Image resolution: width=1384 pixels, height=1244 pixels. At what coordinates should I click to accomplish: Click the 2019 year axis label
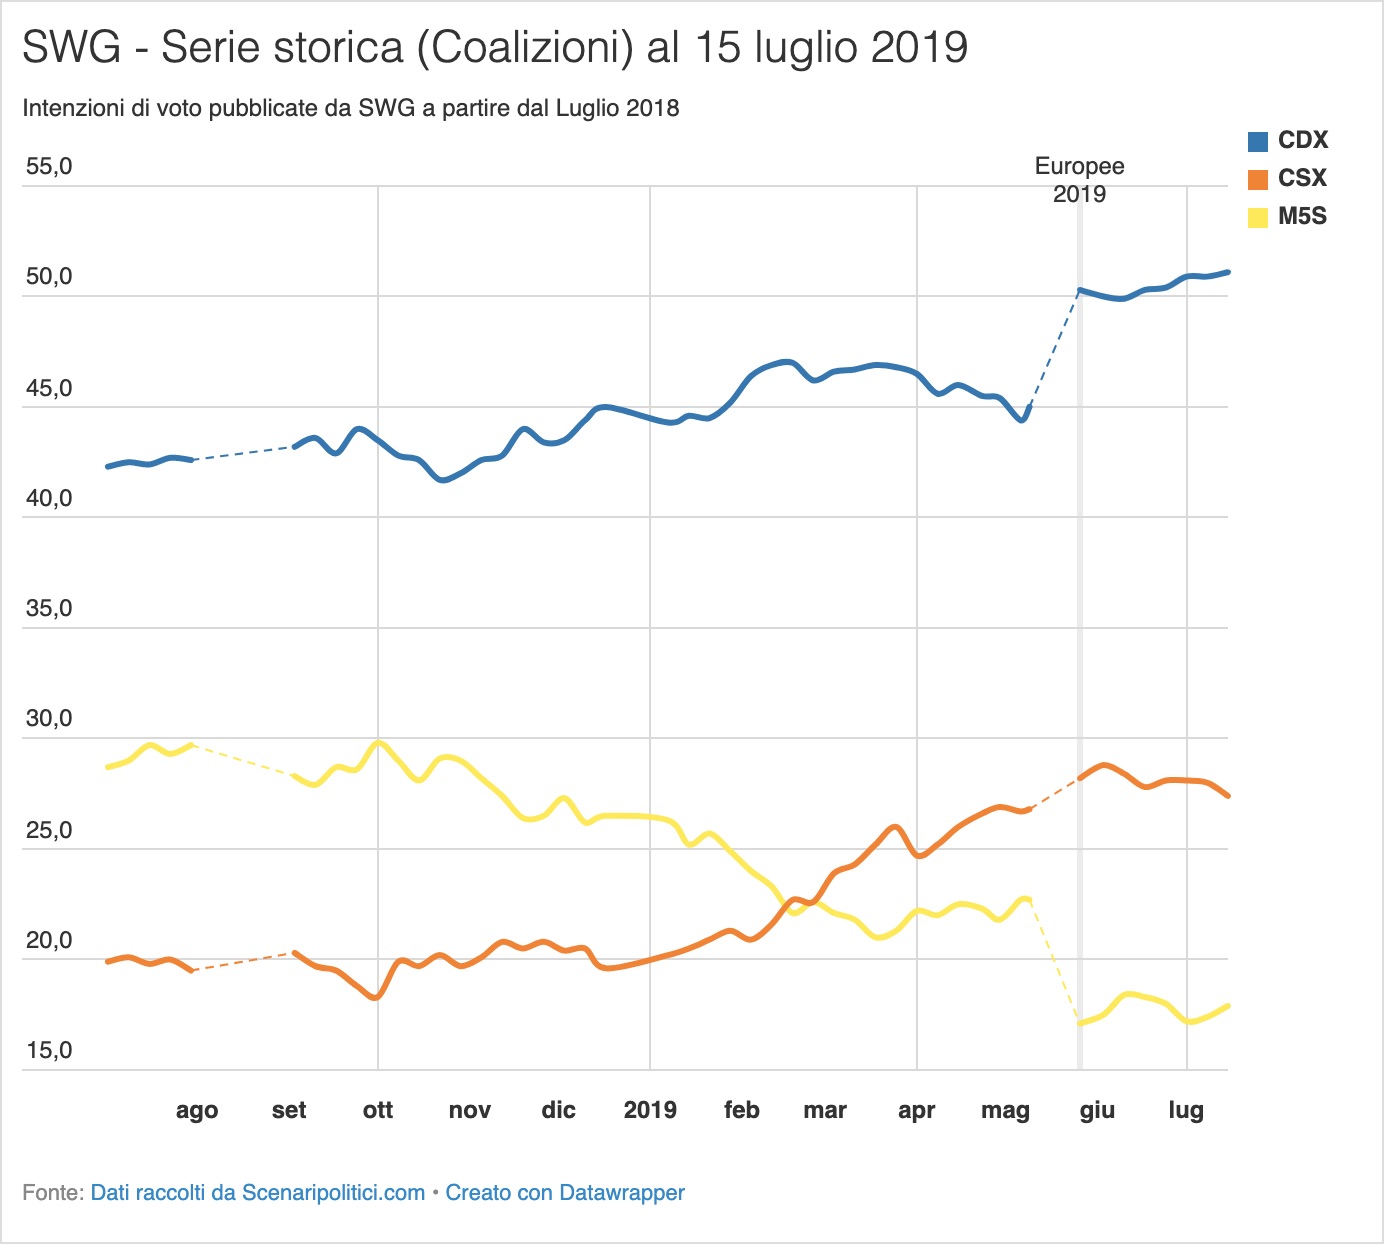click(x=650, y=1110)
